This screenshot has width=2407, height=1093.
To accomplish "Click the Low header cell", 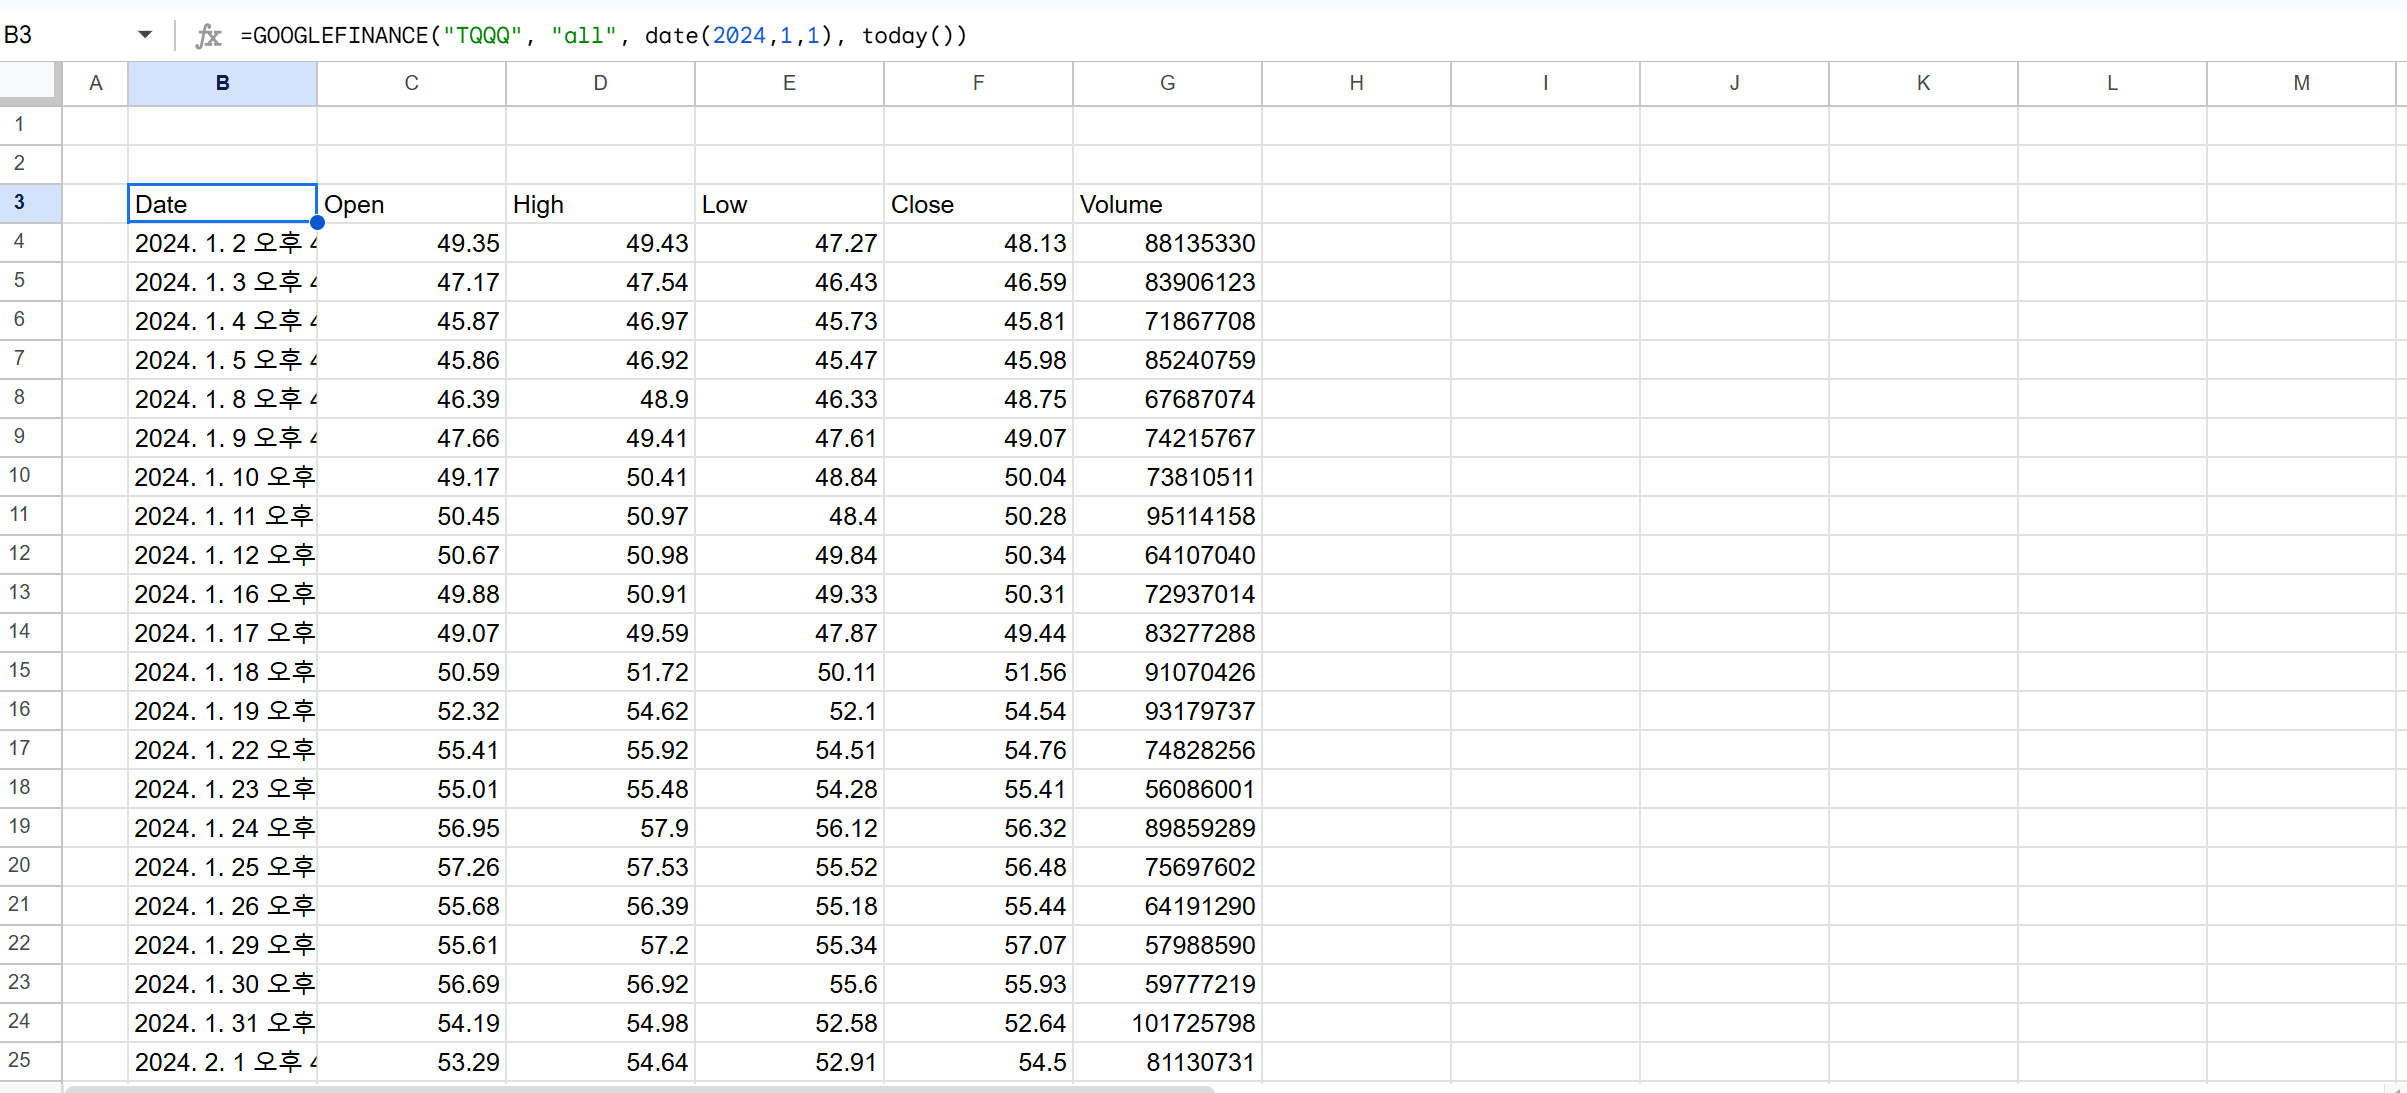I will [789, 204].
